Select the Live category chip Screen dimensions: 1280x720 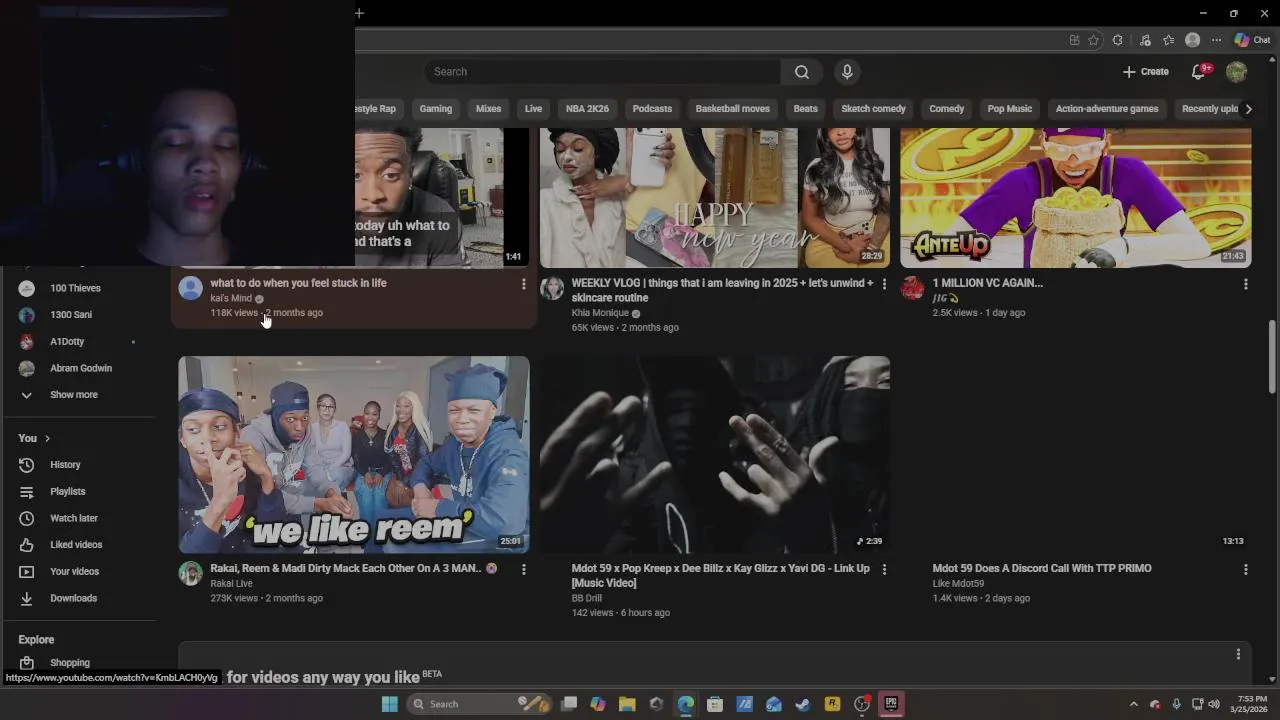533,109
